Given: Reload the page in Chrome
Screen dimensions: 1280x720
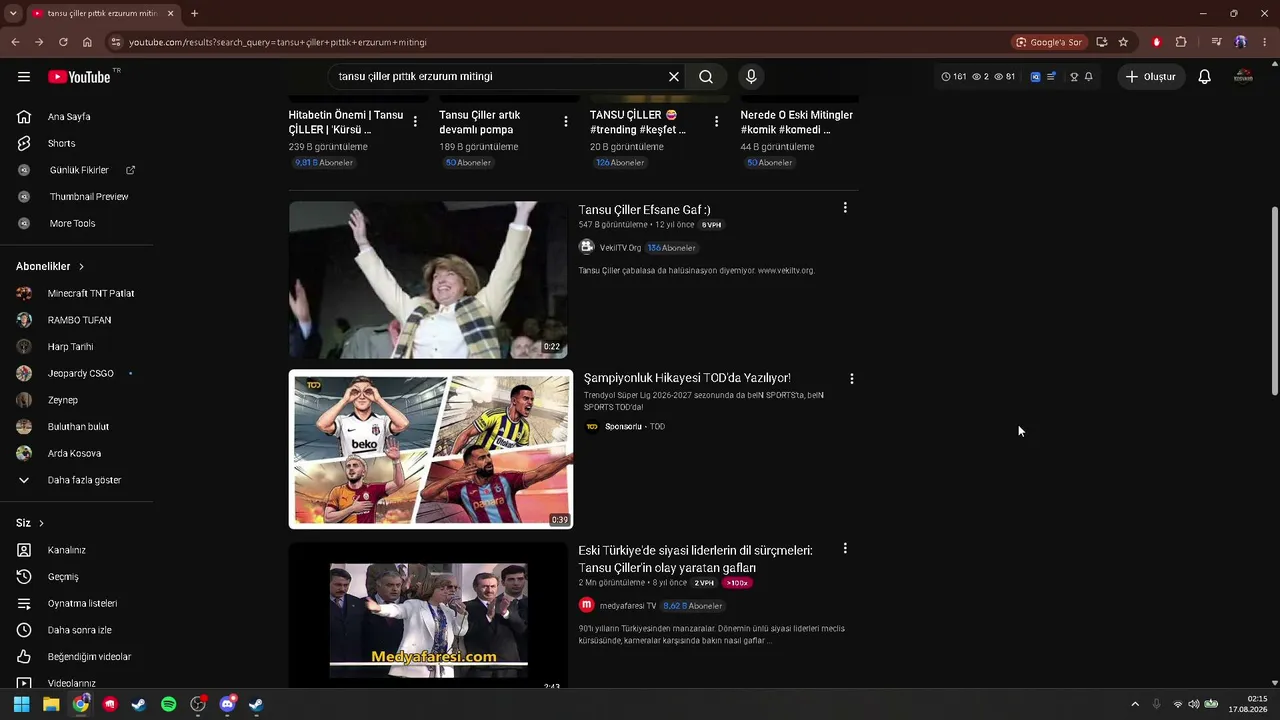Looking at the screenshot, I should point(63,42).
